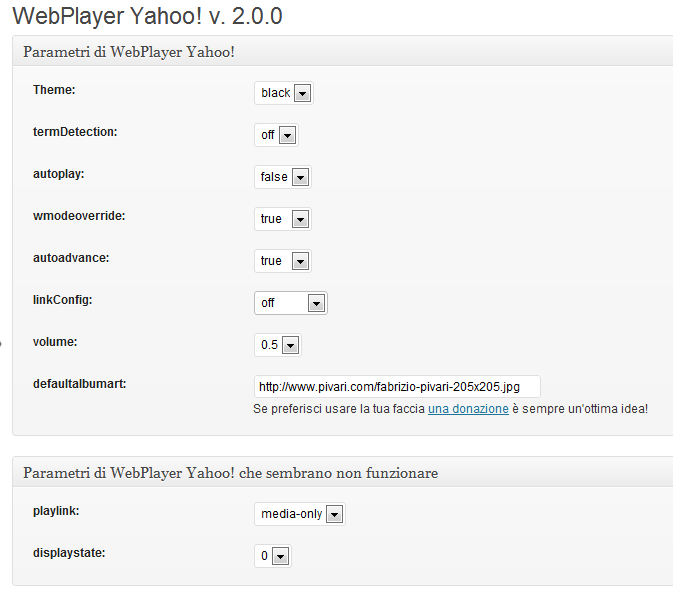
Task: Click the 'Theme:' label
Action: [54, 90]
